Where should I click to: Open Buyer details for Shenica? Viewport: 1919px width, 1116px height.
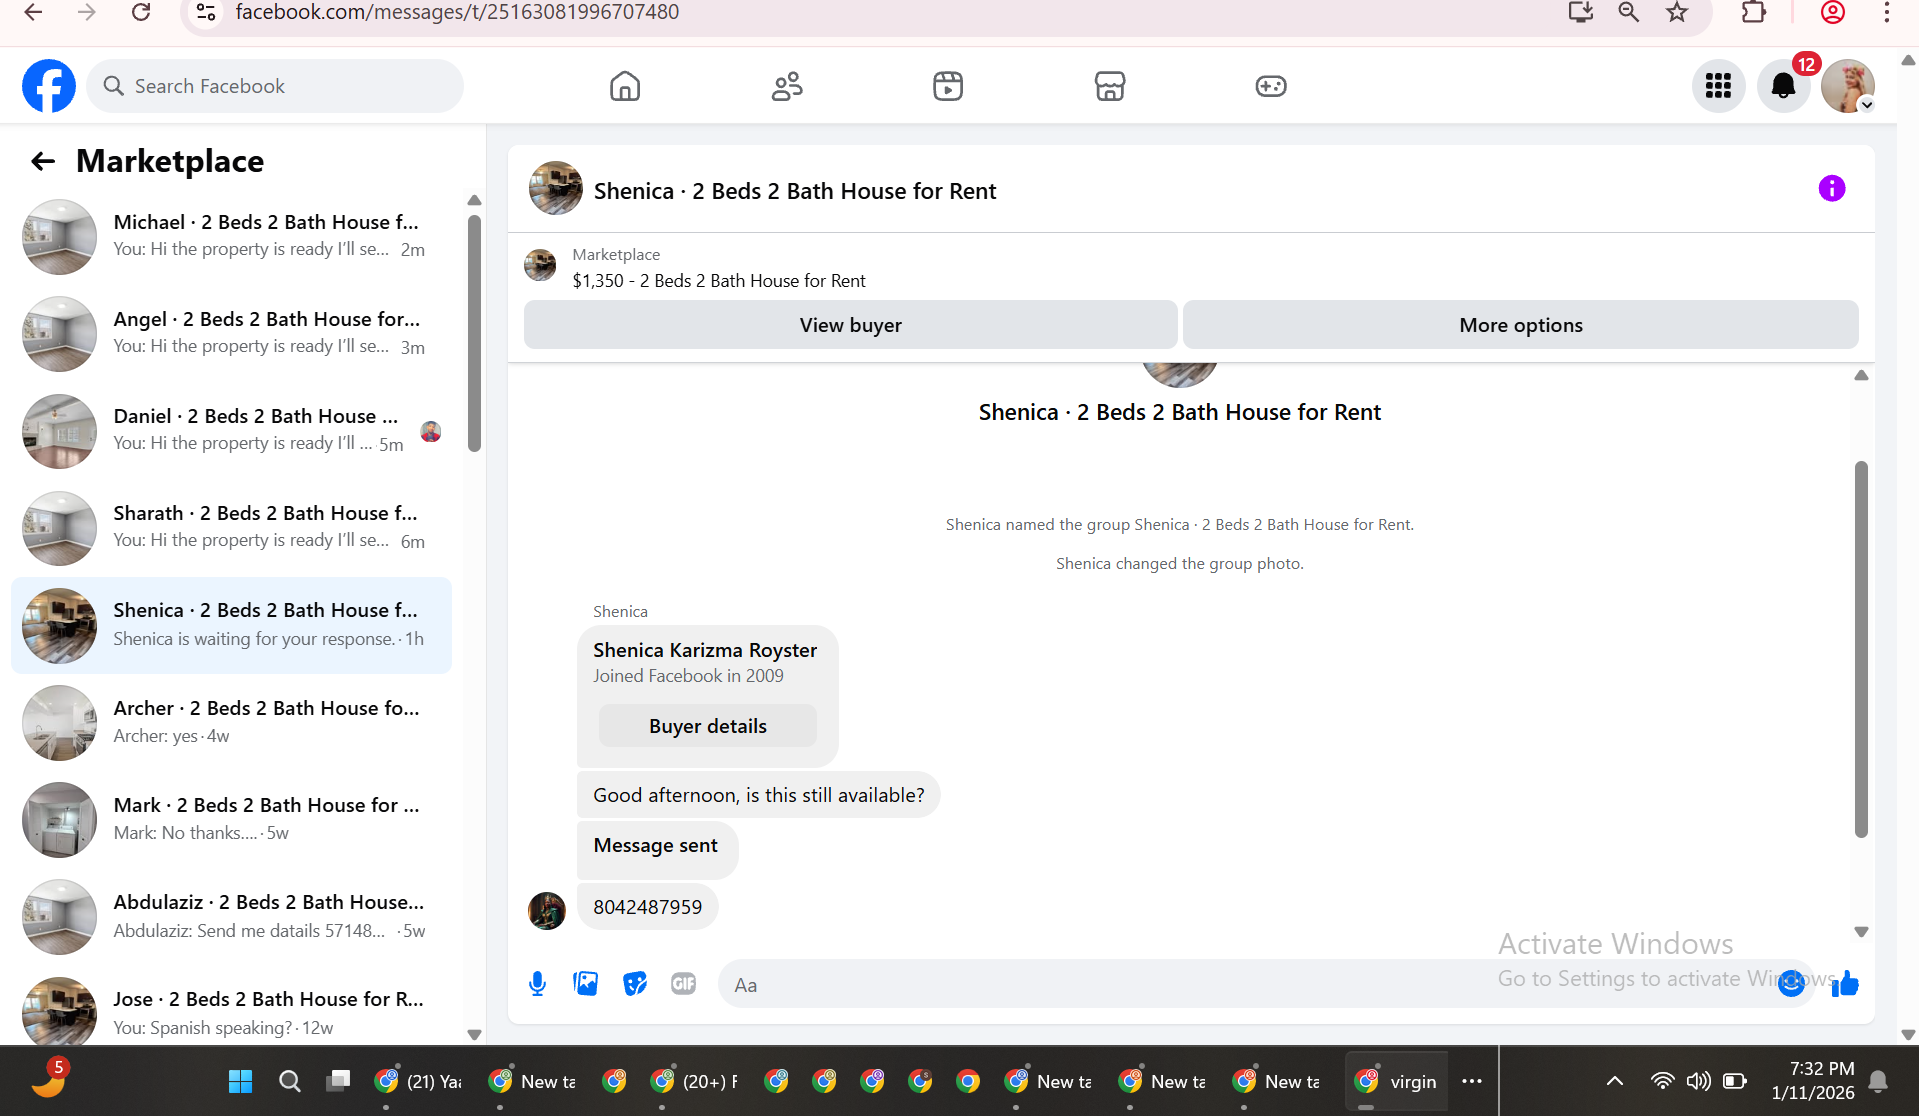[x=708, y=726]
